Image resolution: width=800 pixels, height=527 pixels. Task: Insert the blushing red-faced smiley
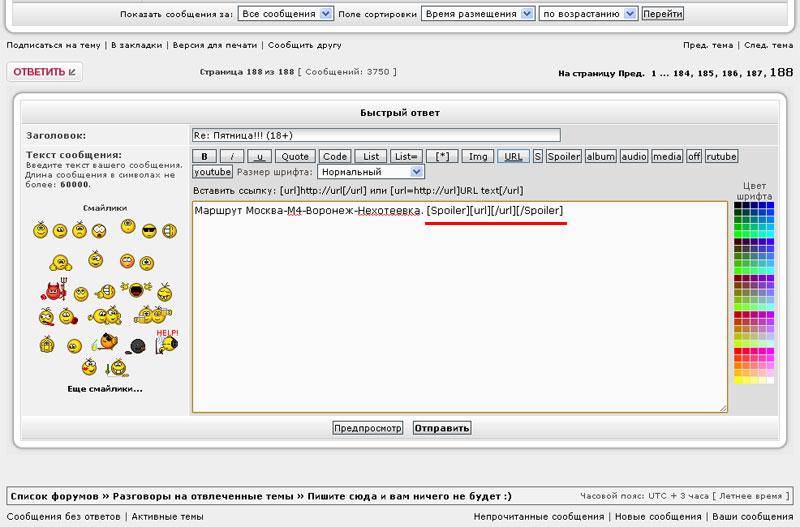pos(129,262)
